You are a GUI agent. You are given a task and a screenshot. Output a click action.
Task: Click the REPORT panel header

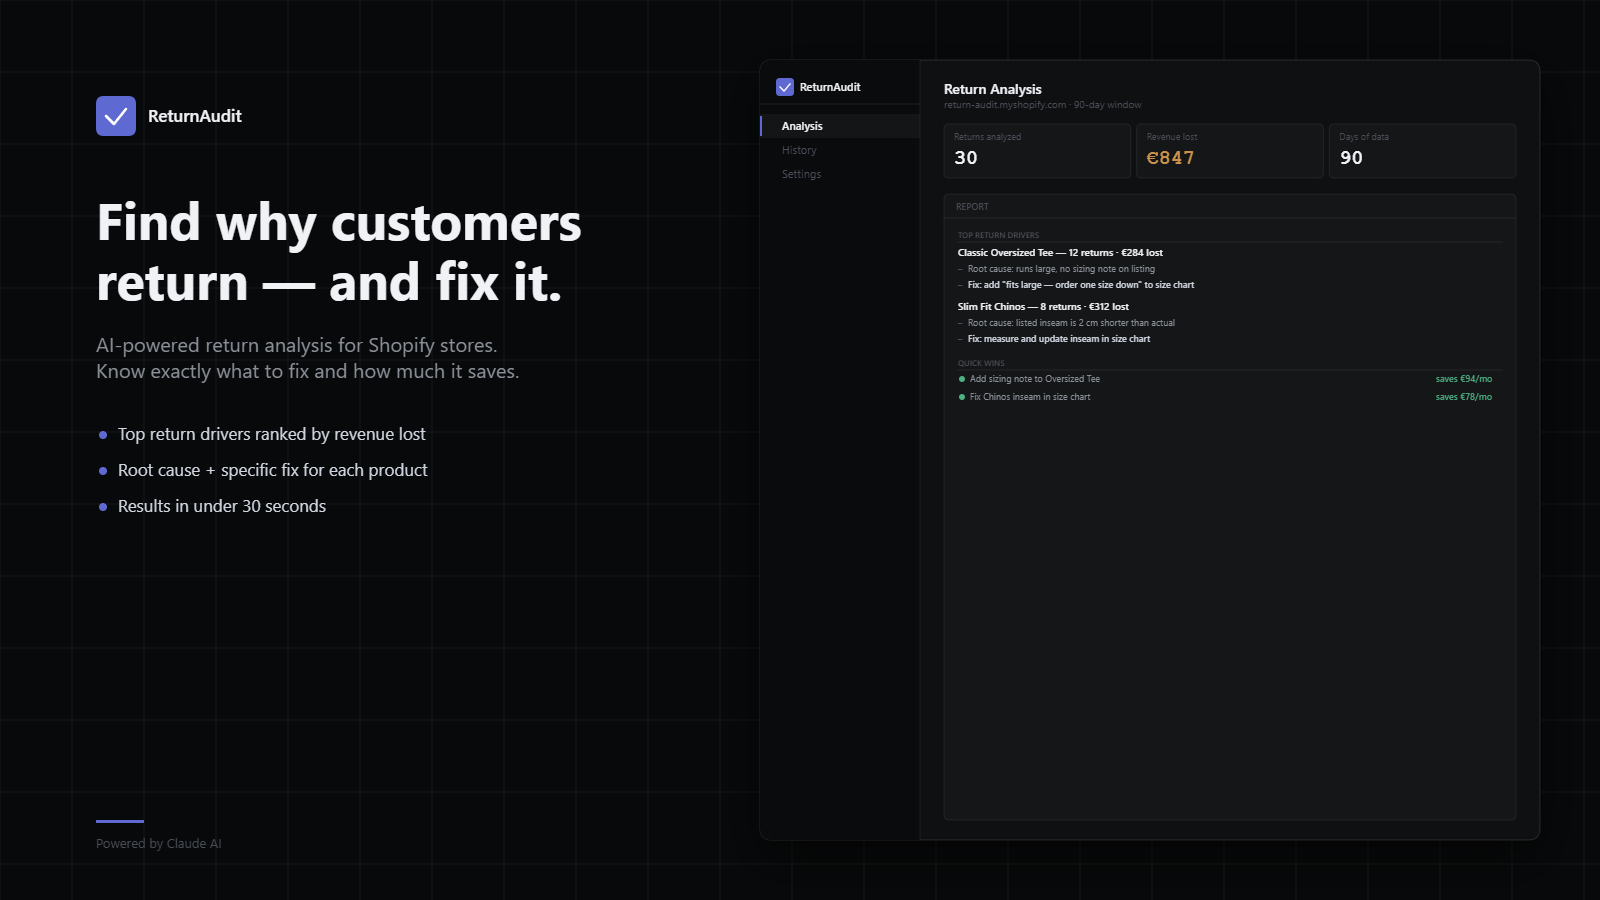1230,207
